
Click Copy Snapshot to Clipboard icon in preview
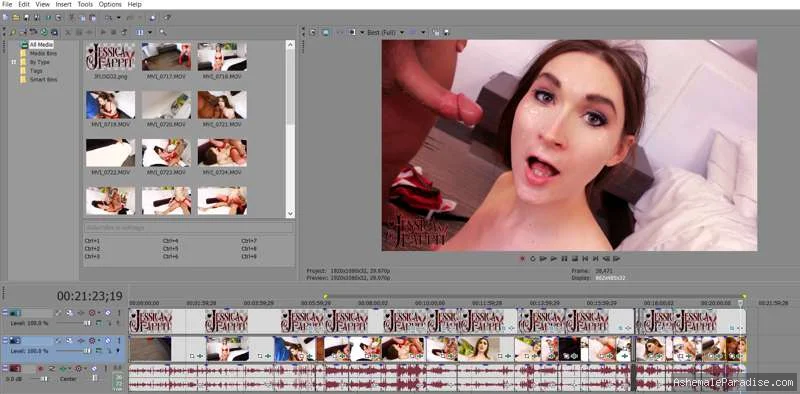pos(436,33)
